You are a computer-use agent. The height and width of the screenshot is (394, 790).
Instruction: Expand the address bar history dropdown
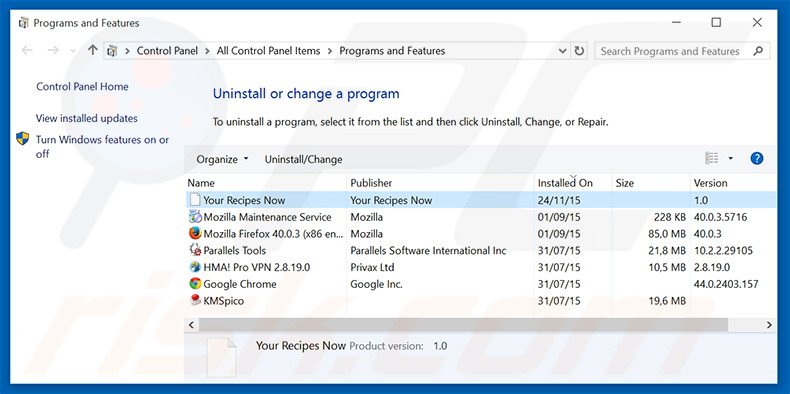coord(563,51)
